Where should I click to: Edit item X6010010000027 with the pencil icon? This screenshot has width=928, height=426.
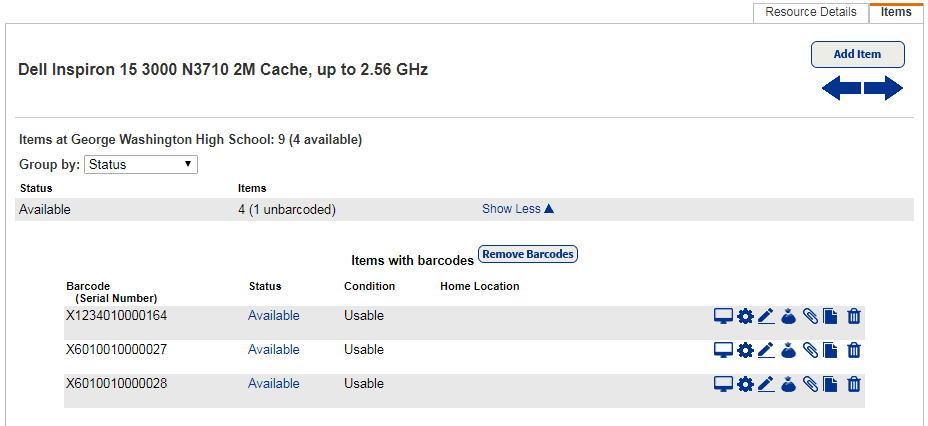pyautogui.click(x=766, y=350)
